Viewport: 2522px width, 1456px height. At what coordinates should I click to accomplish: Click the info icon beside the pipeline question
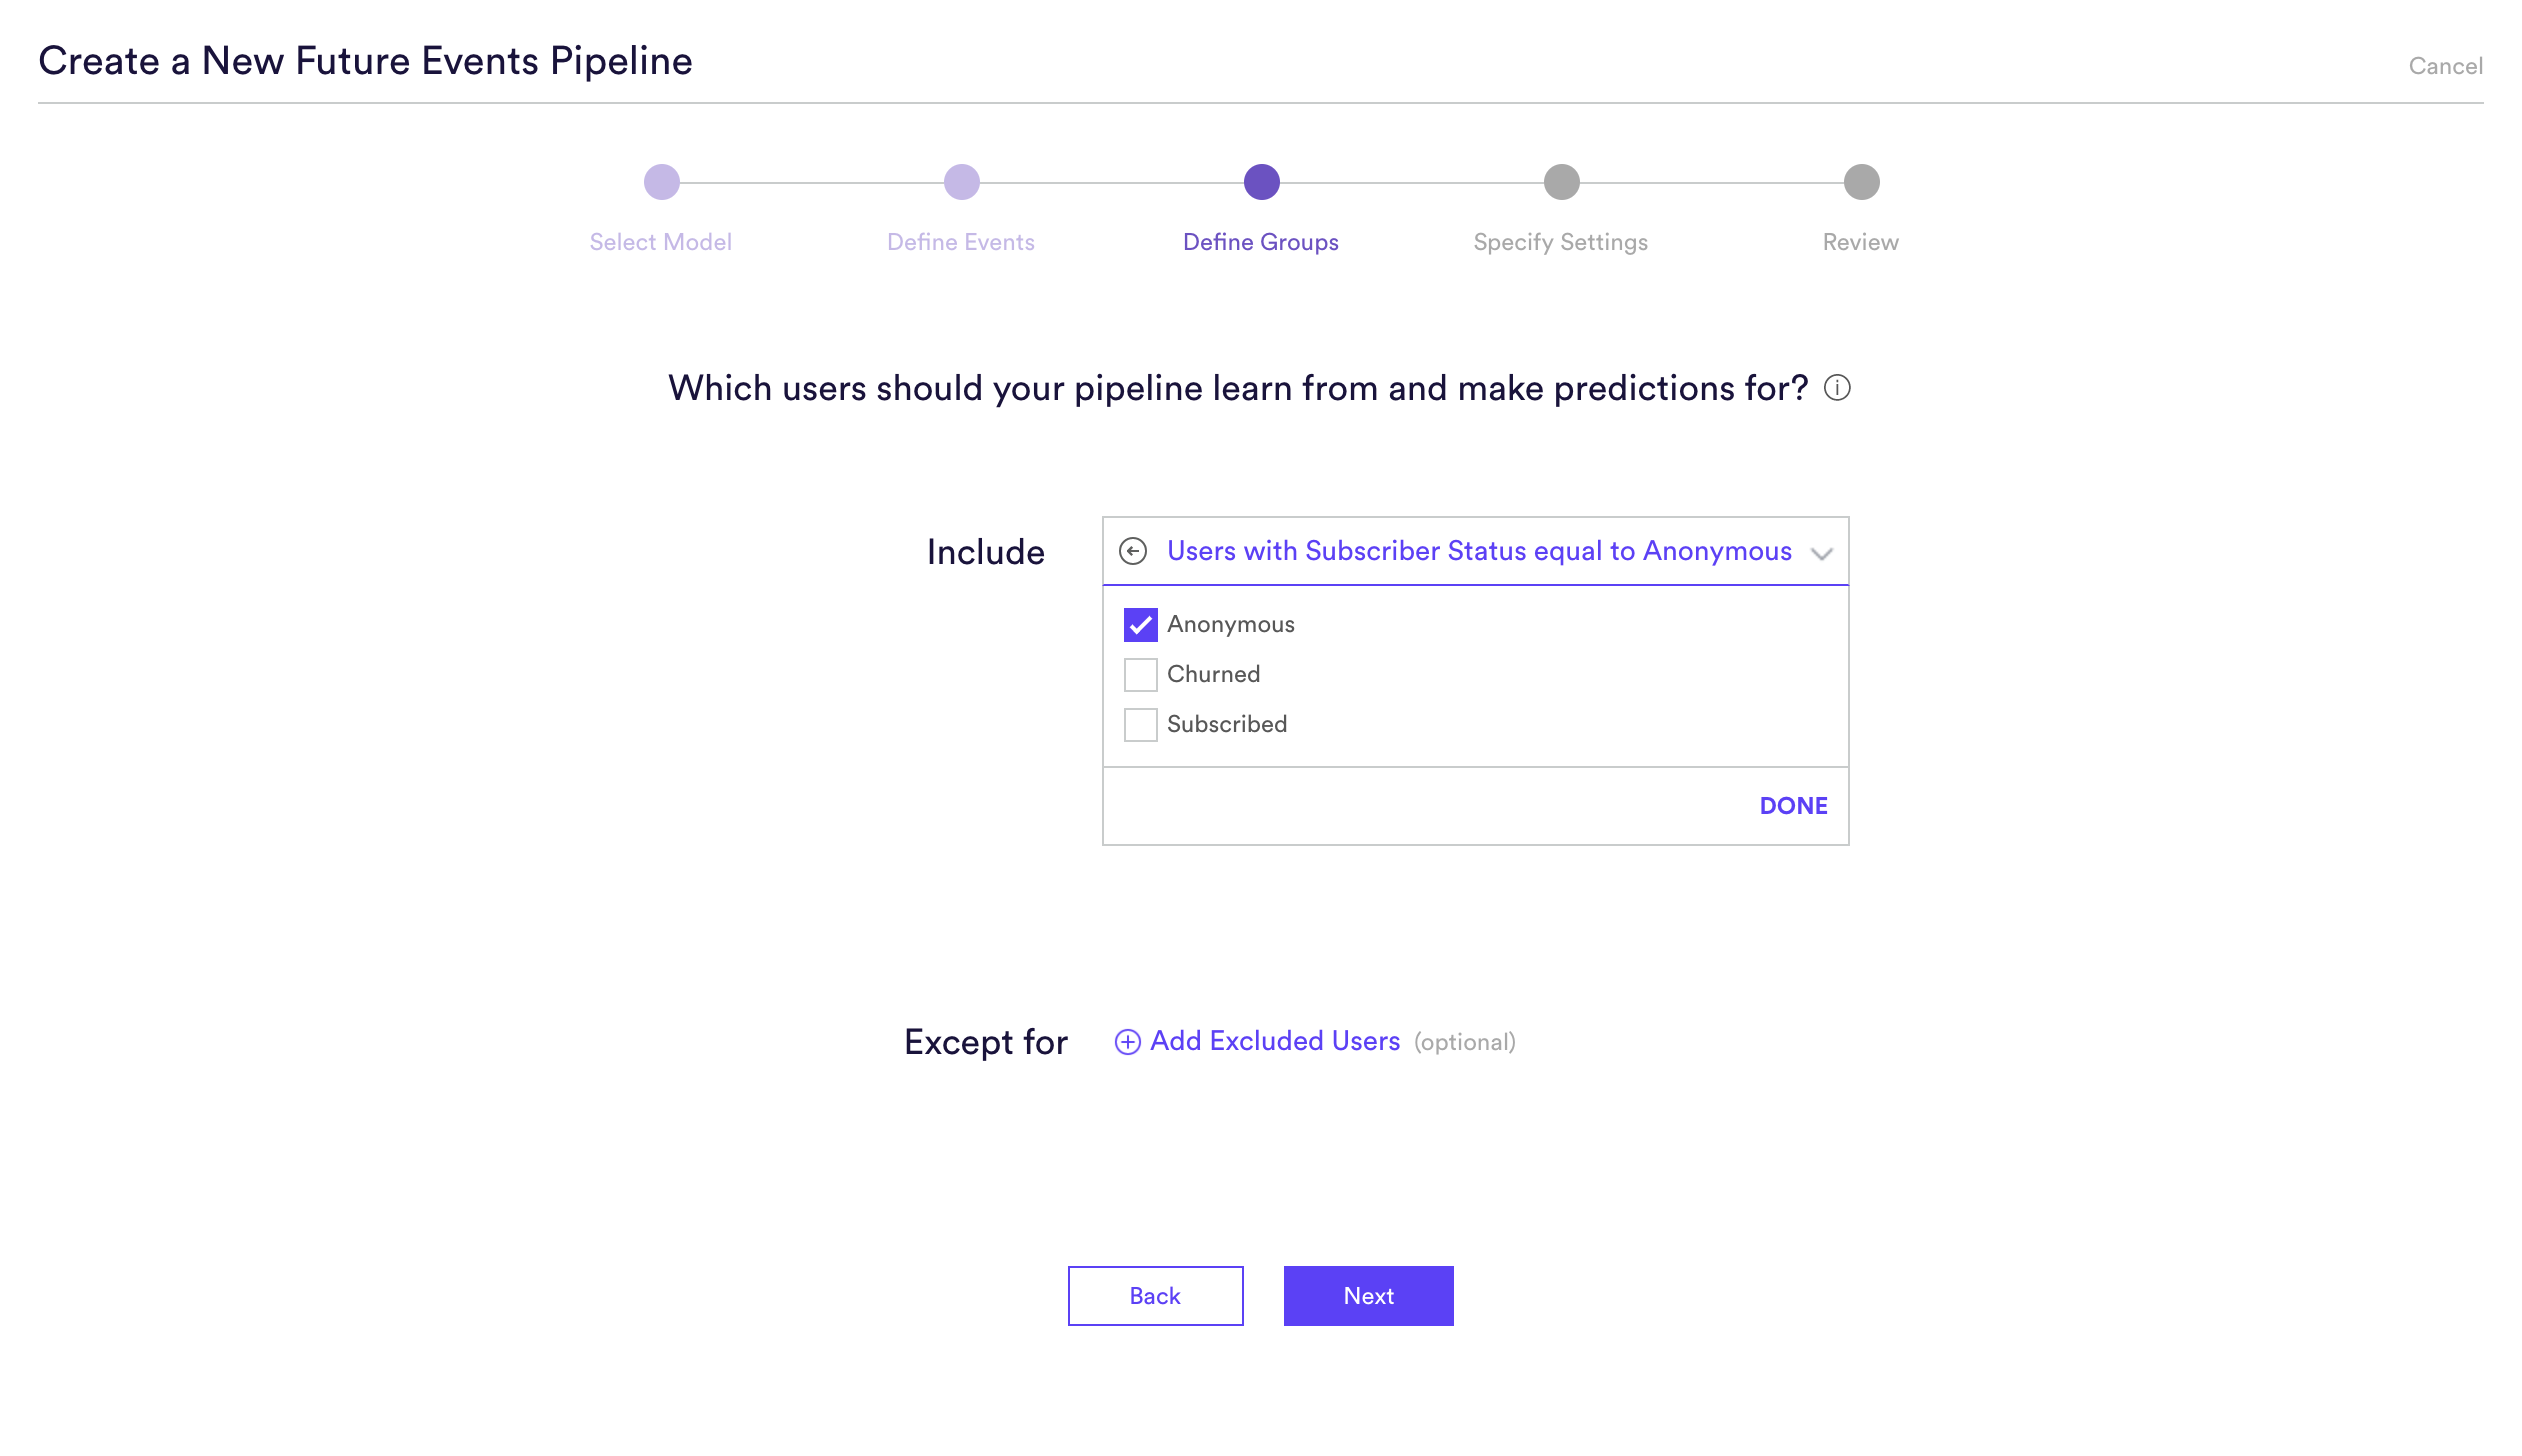[1837, 388]
